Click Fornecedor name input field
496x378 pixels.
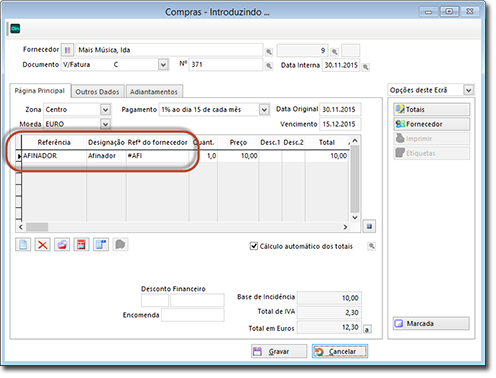click(x=169, y=50)
